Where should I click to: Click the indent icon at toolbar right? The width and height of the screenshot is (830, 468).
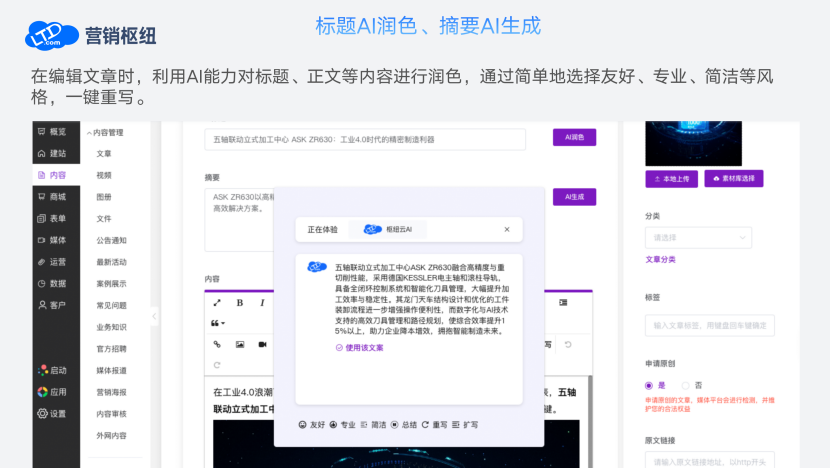(563, 302)
